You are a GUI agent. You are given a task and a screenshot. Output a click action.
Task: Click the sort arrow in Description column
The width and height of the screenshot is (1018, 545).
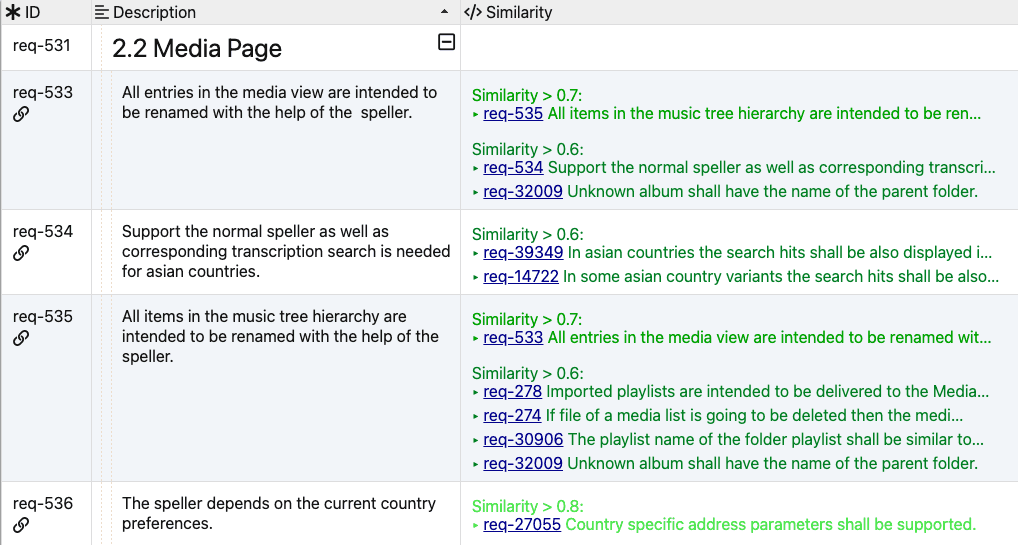(444, 12)
